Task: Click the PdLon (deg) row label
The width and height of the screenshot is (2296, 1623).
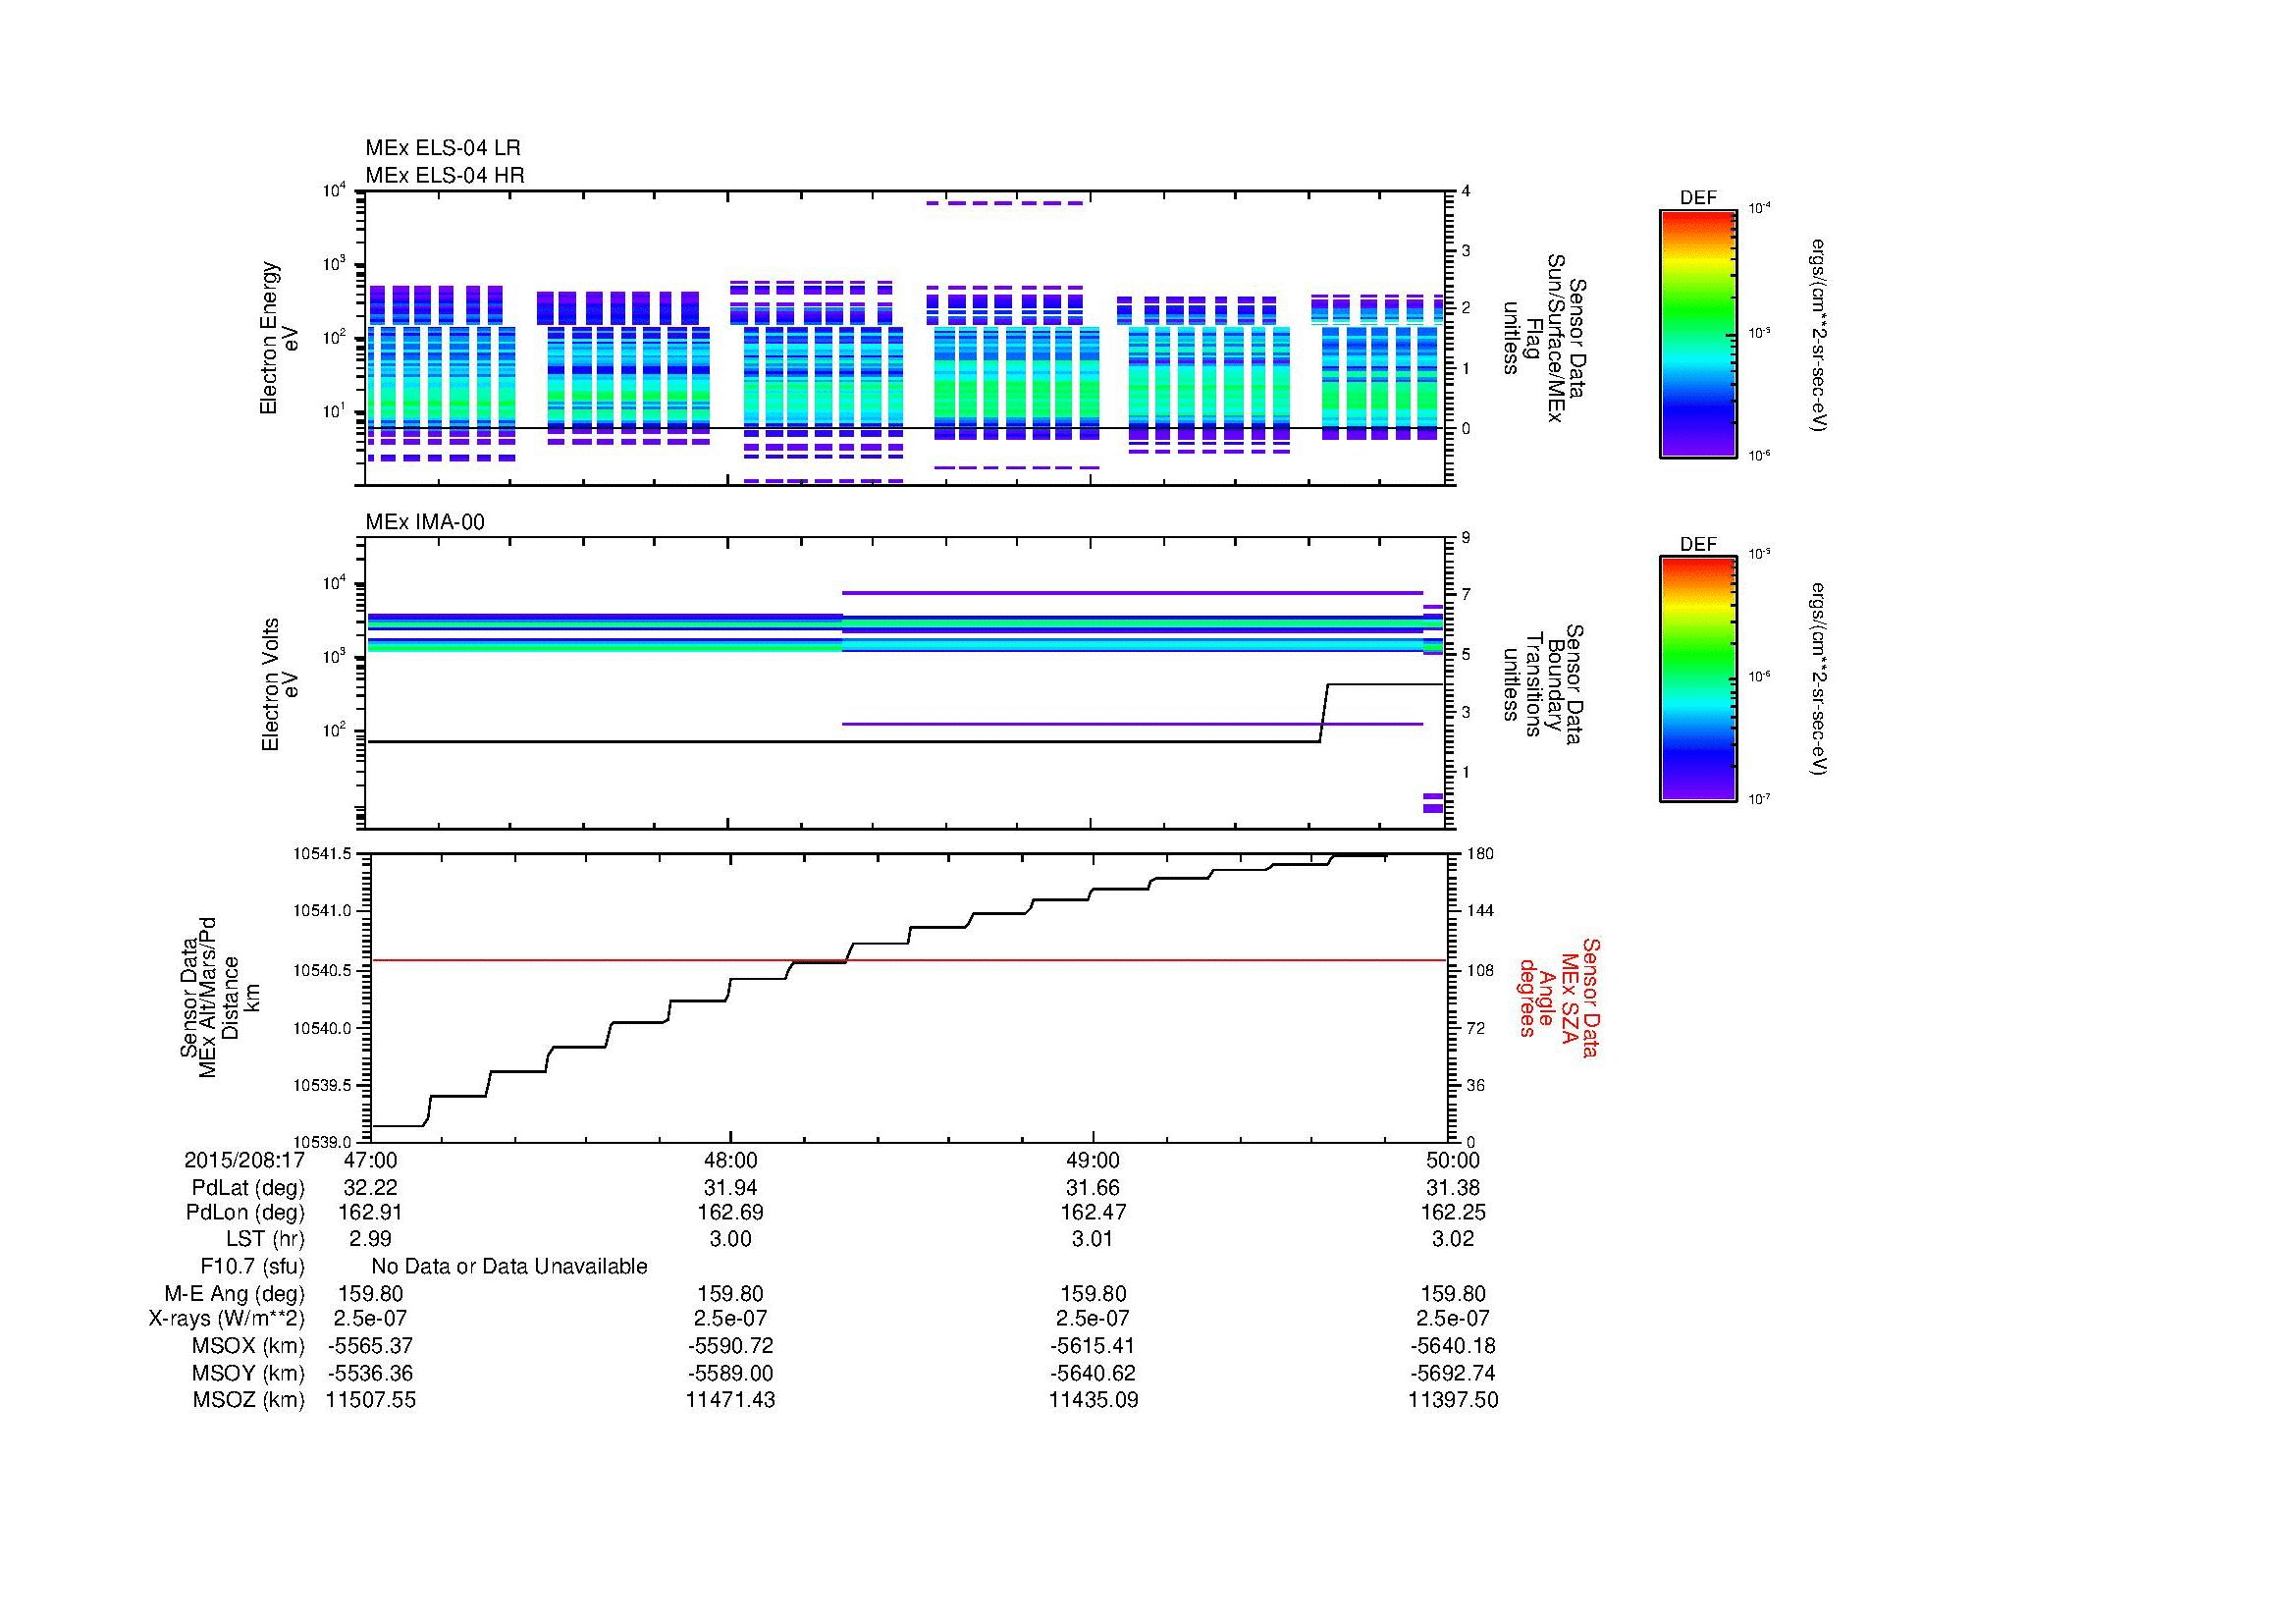Action: [245, 1212]
